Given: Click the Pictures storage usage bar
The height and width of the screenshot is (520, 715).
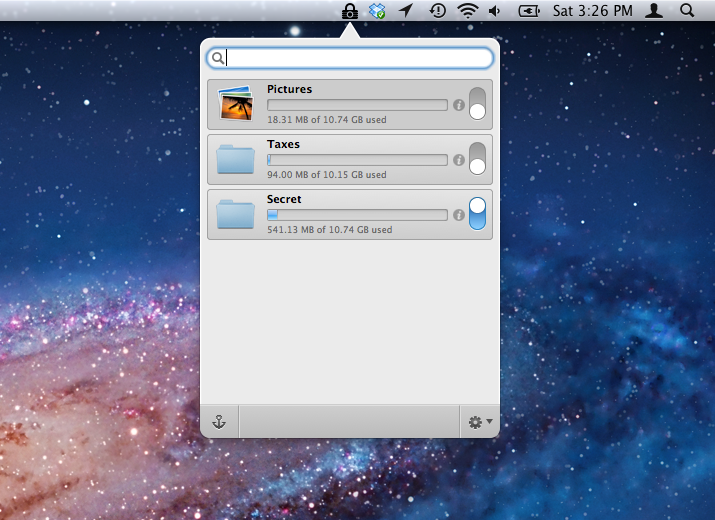Looking at the screenshot, I should pos(357,105).
